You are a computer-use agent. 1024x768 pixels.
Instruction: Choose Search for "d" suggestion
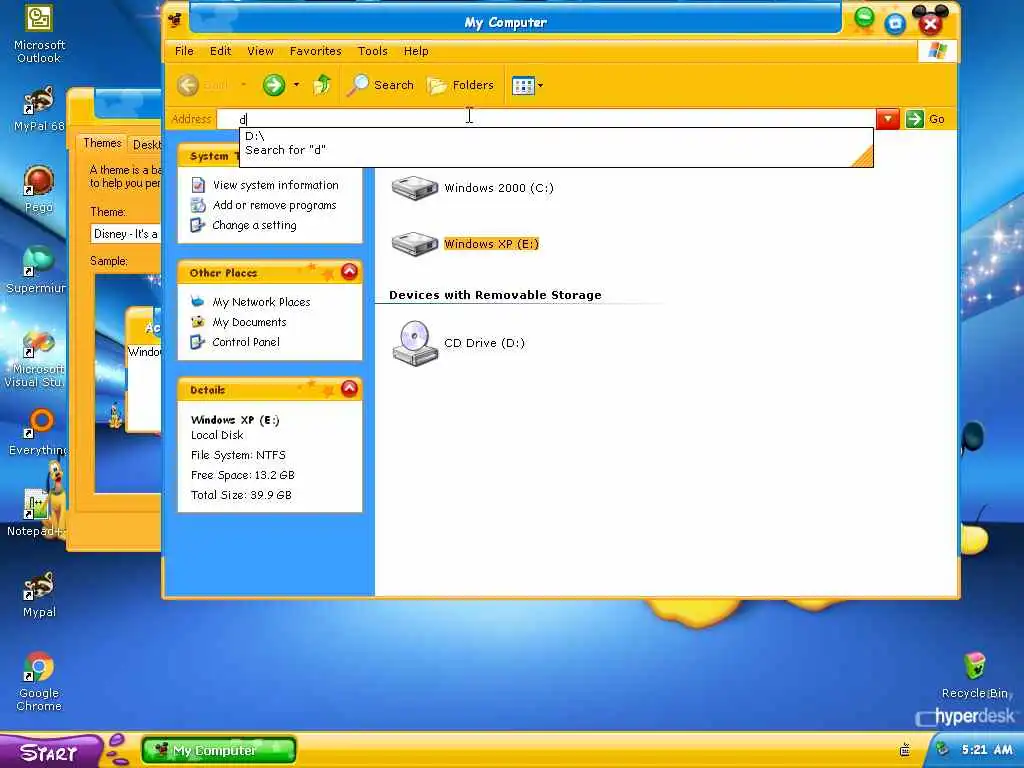point(556,150)
